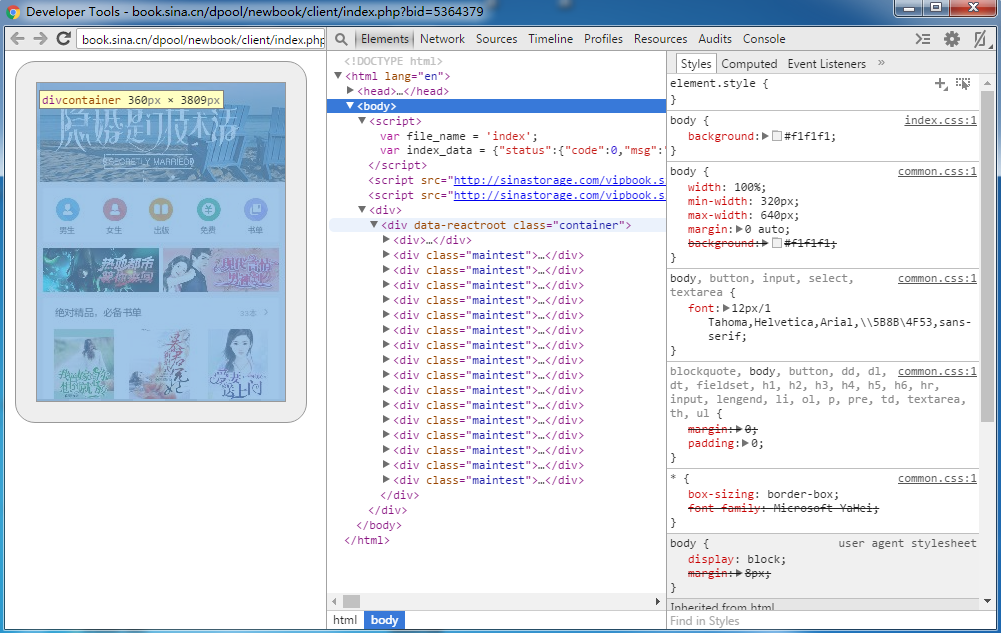Click Styles pane scrollbar up arrow

pos(988,83)
